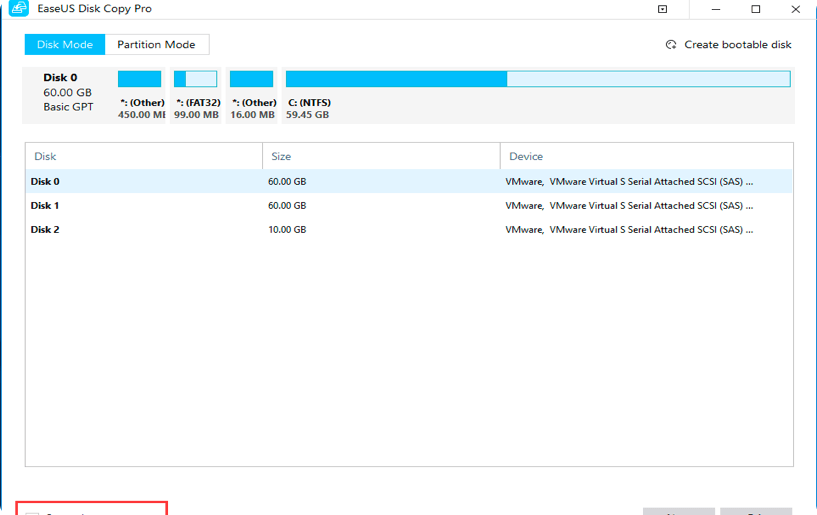Select the 450.00 MB (Other) partition bar
The image size is (817, 515).
[139, 79]
